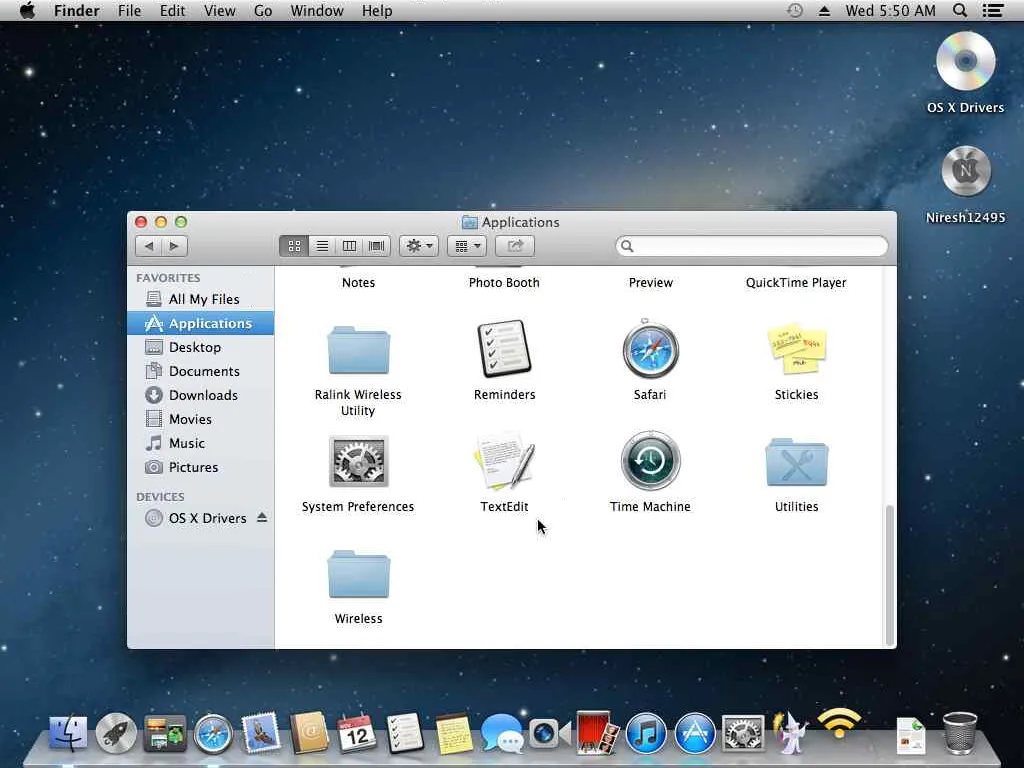Select All My Files in sidebar
1024x768 pixels.
pyautogui.click(x=200, y=299)
